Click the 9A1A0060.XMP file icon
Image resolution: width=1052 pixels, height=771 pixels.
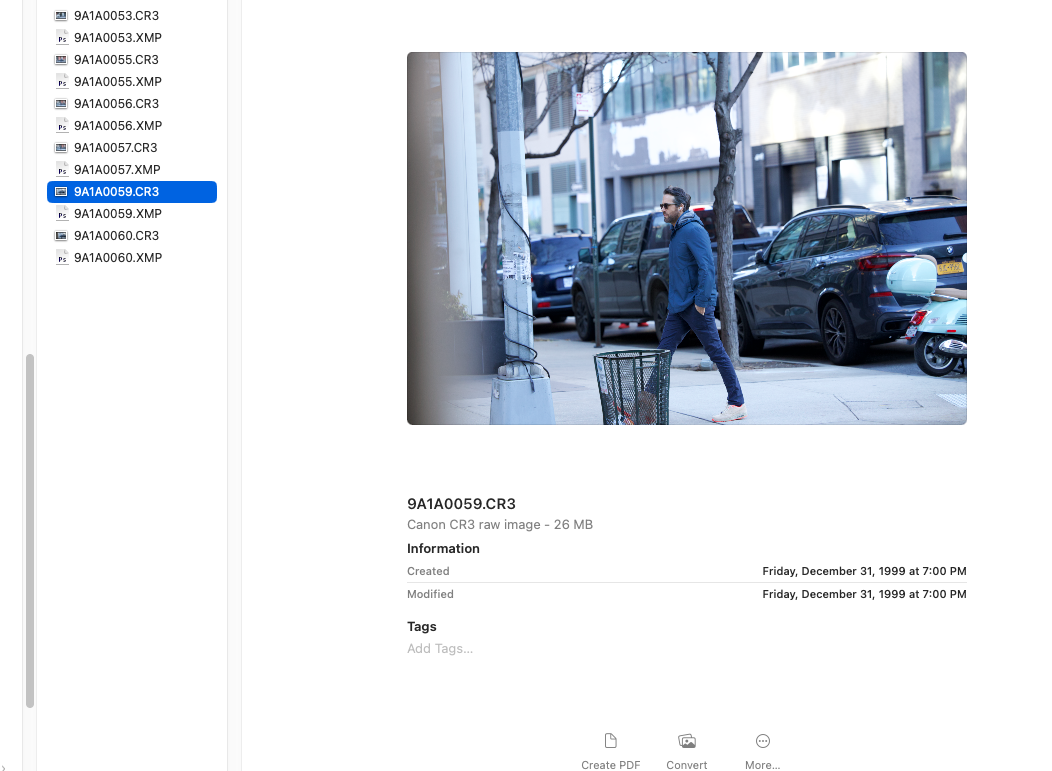pos(62,258)
